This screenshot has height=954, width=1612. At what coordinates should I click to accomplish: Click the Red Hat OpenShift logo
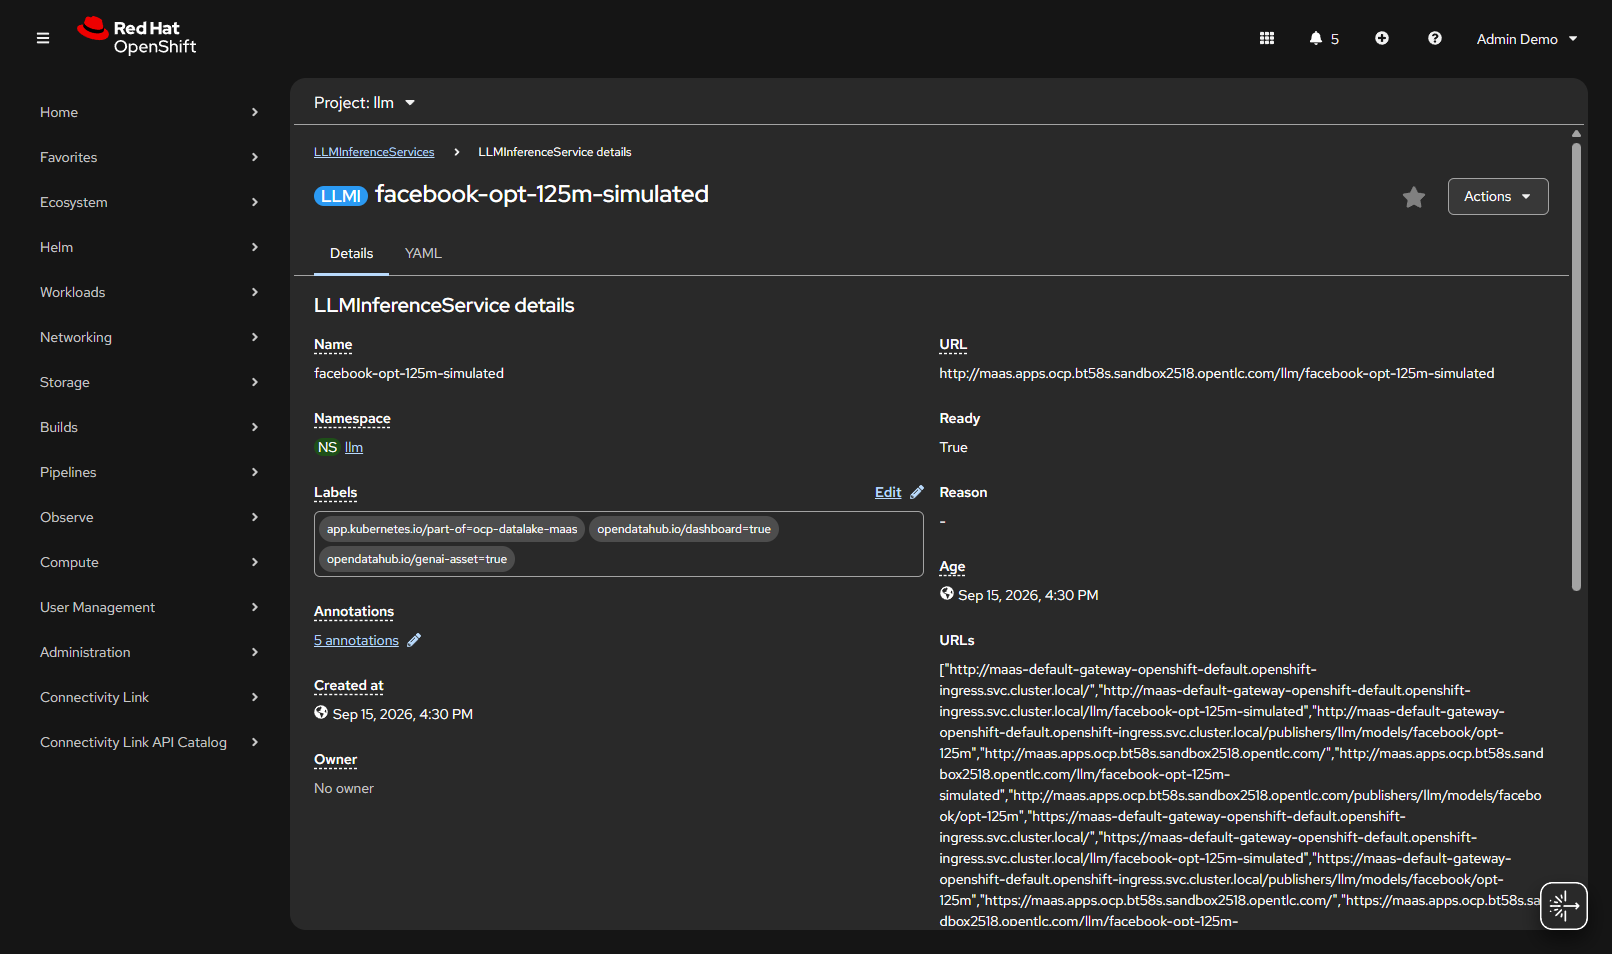tap(137, 37)
